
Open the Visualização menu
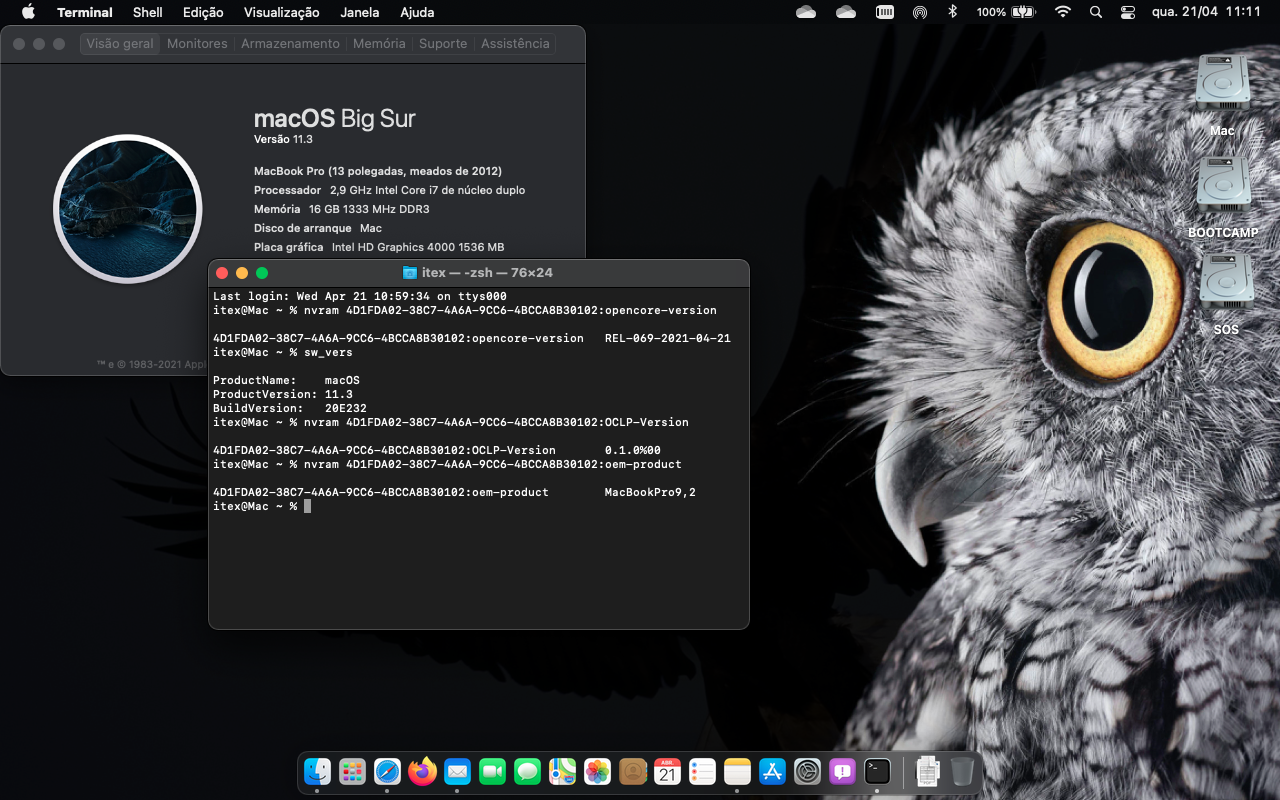[x=281, y=12]
